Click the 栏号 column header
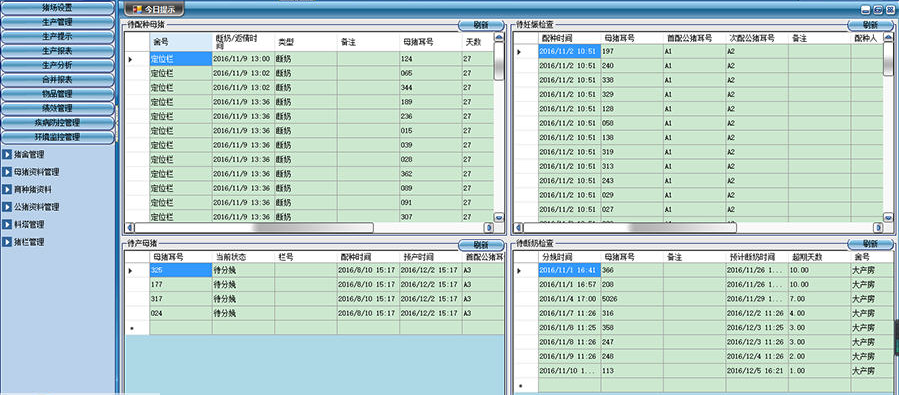This screenshot has width=899, height=395. point(306,257)
